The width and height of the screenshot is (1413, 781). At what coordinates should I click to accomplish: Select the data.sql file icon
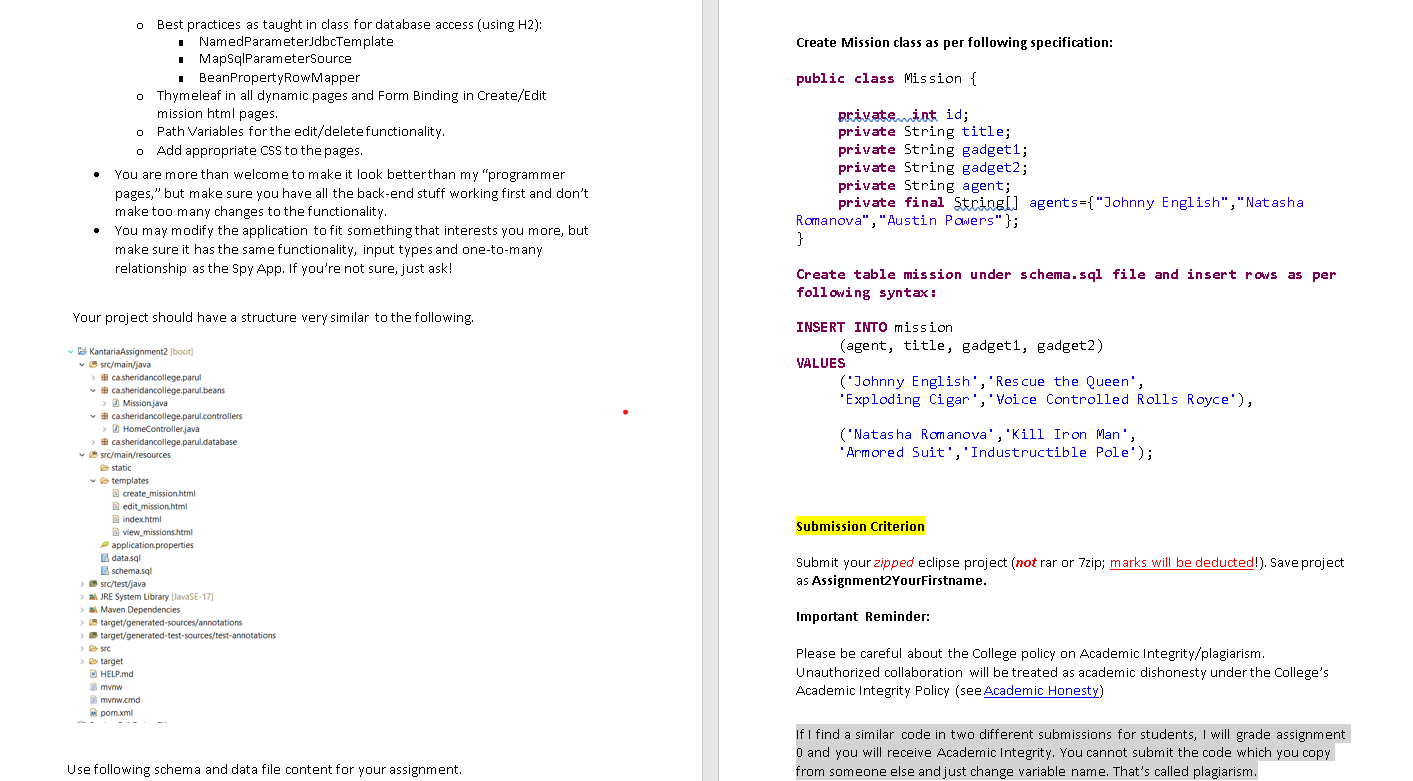click(x=103, y=558)
